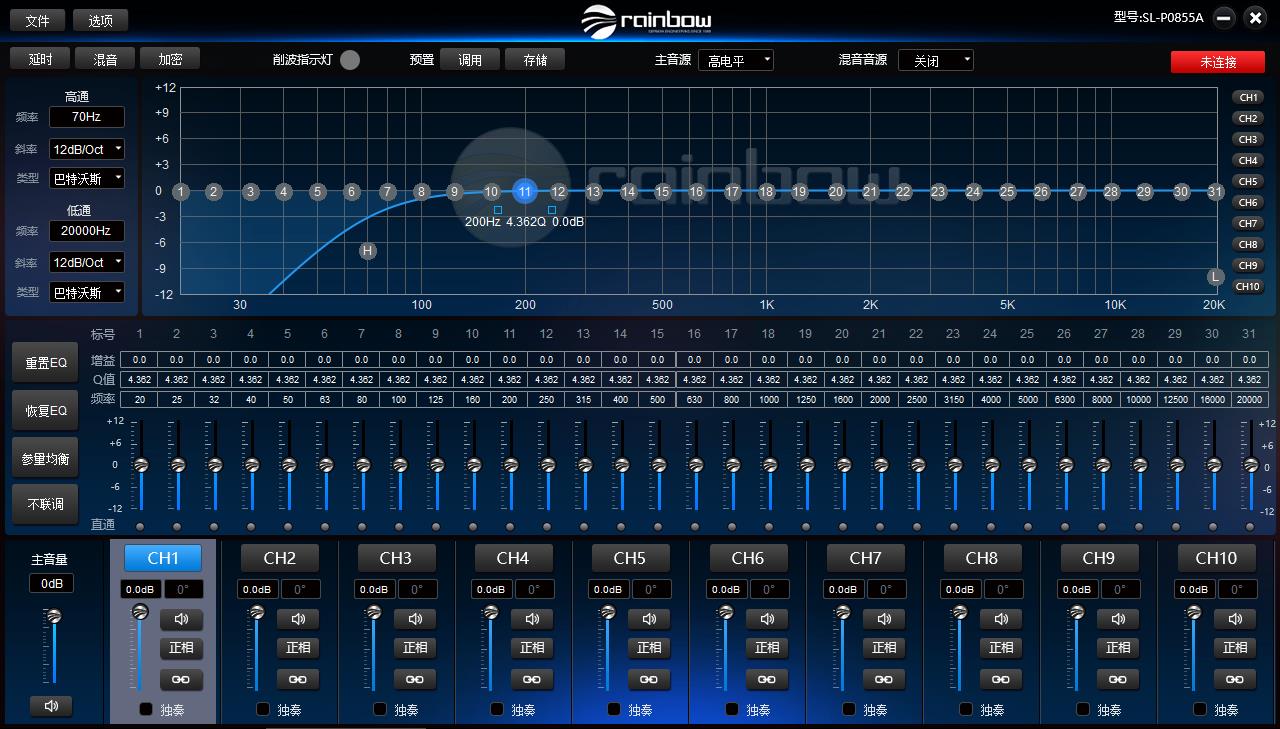This screenshot has height=729, width=1280.
Task: Click the CH10 link chain icon
Action: point(1235,679)
